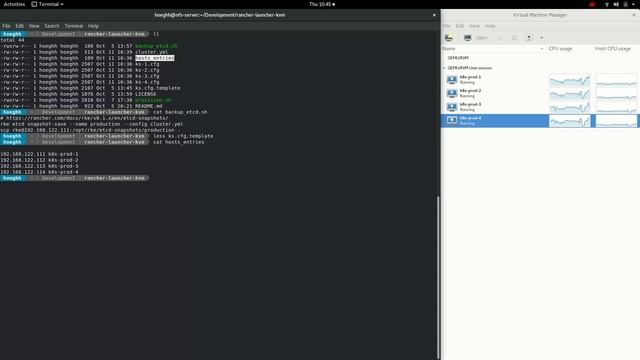The image size is (640, 360).
Task: Open Help menu in Virtual Machine Manager
Action: 490,26
